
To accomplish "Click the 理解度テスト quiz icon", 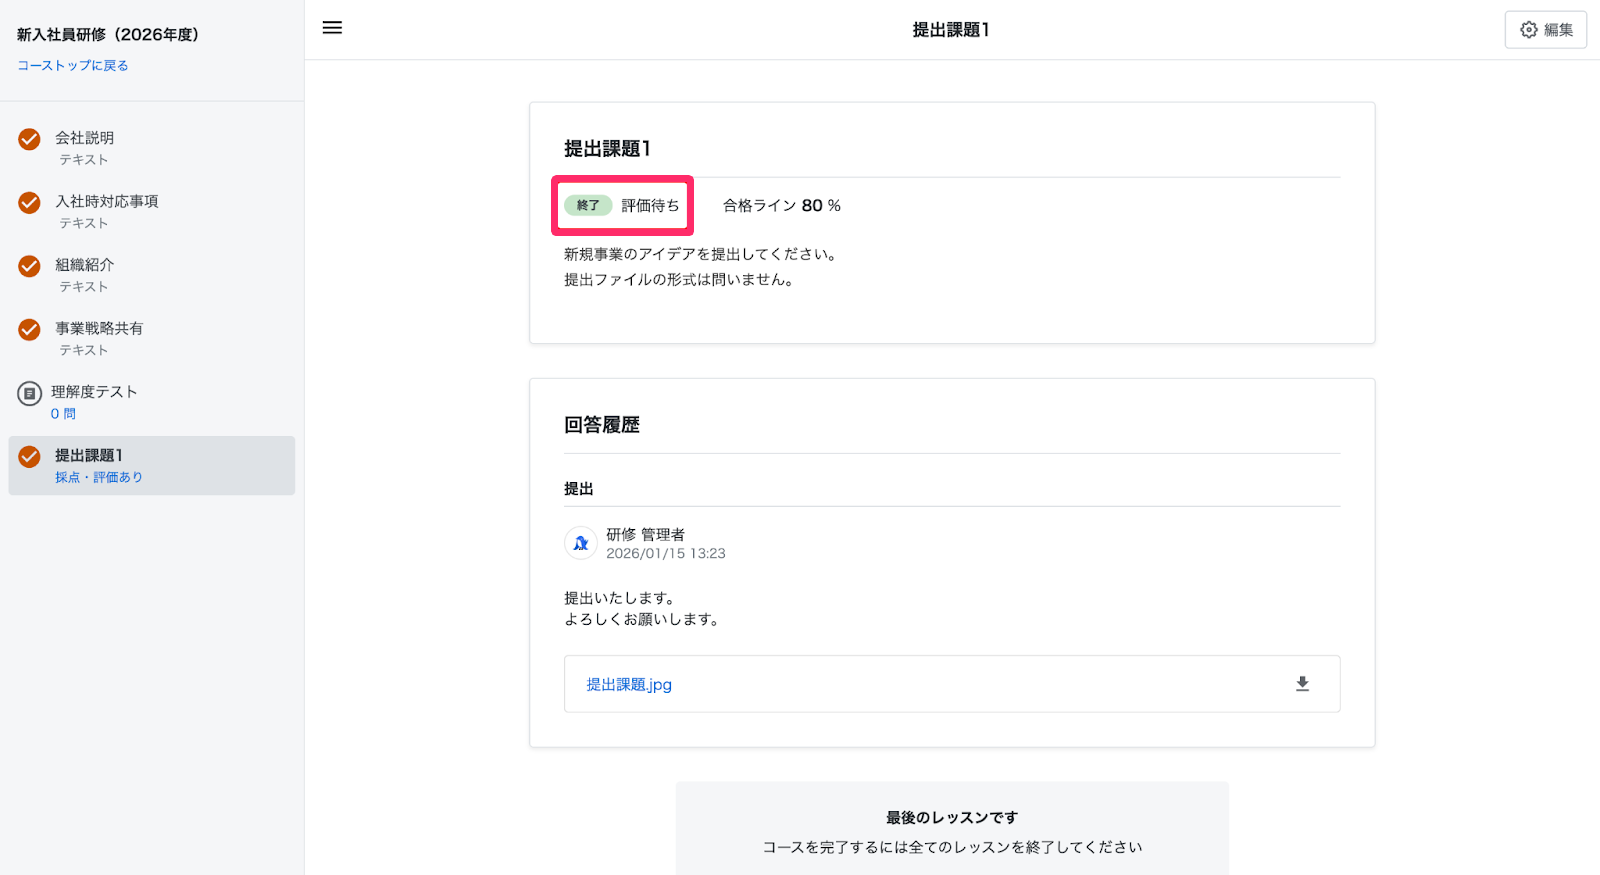I will tap(30, 393).
